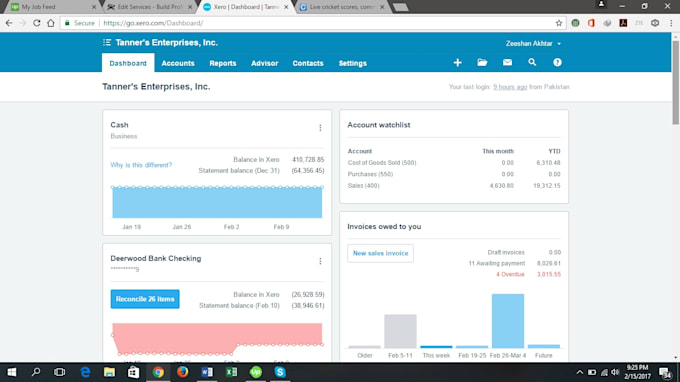Image resolution: width=680 pixels, height=382 pixels.
Task: Open 'Why is this different?' link
Action: (141, 165)
